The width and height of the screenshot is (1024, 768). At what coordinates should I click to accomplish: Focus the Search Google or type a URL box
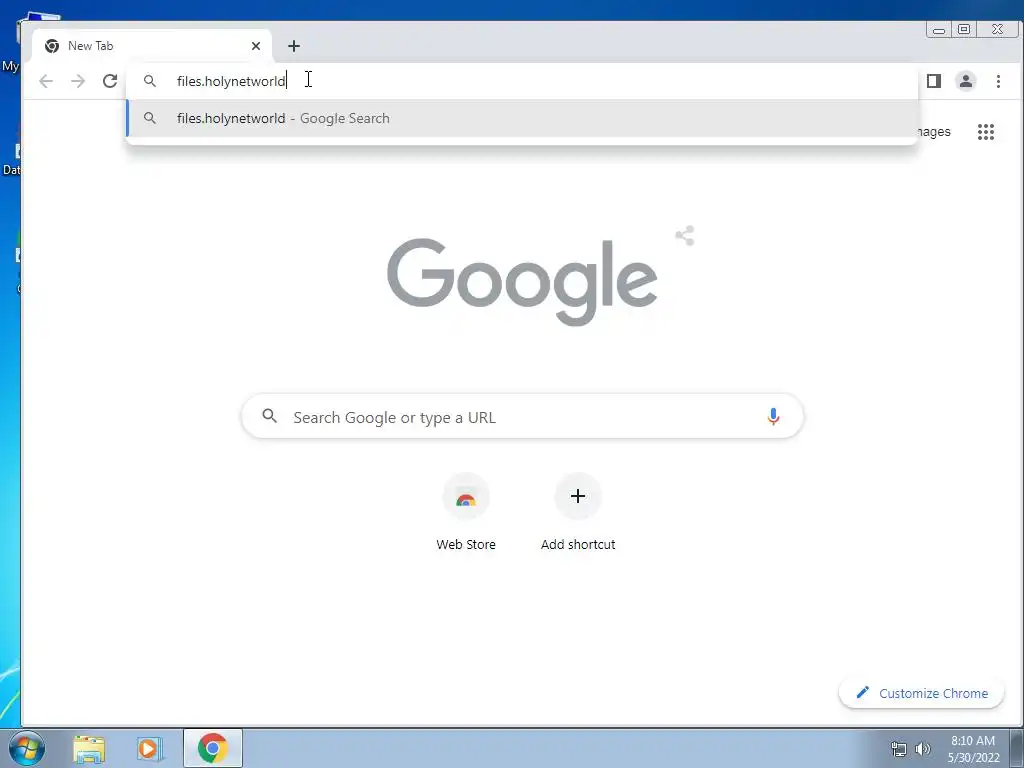coord(522,416)
